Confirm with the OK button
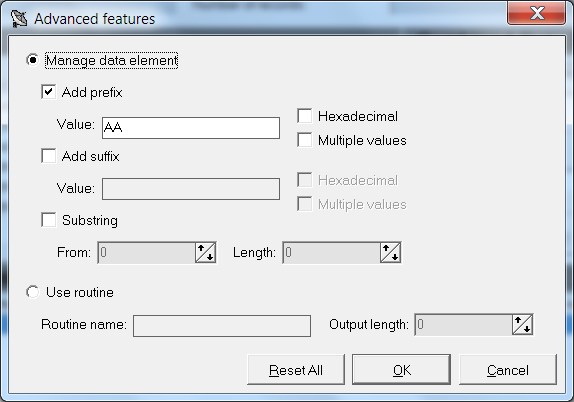 click(x=401, y=369)
